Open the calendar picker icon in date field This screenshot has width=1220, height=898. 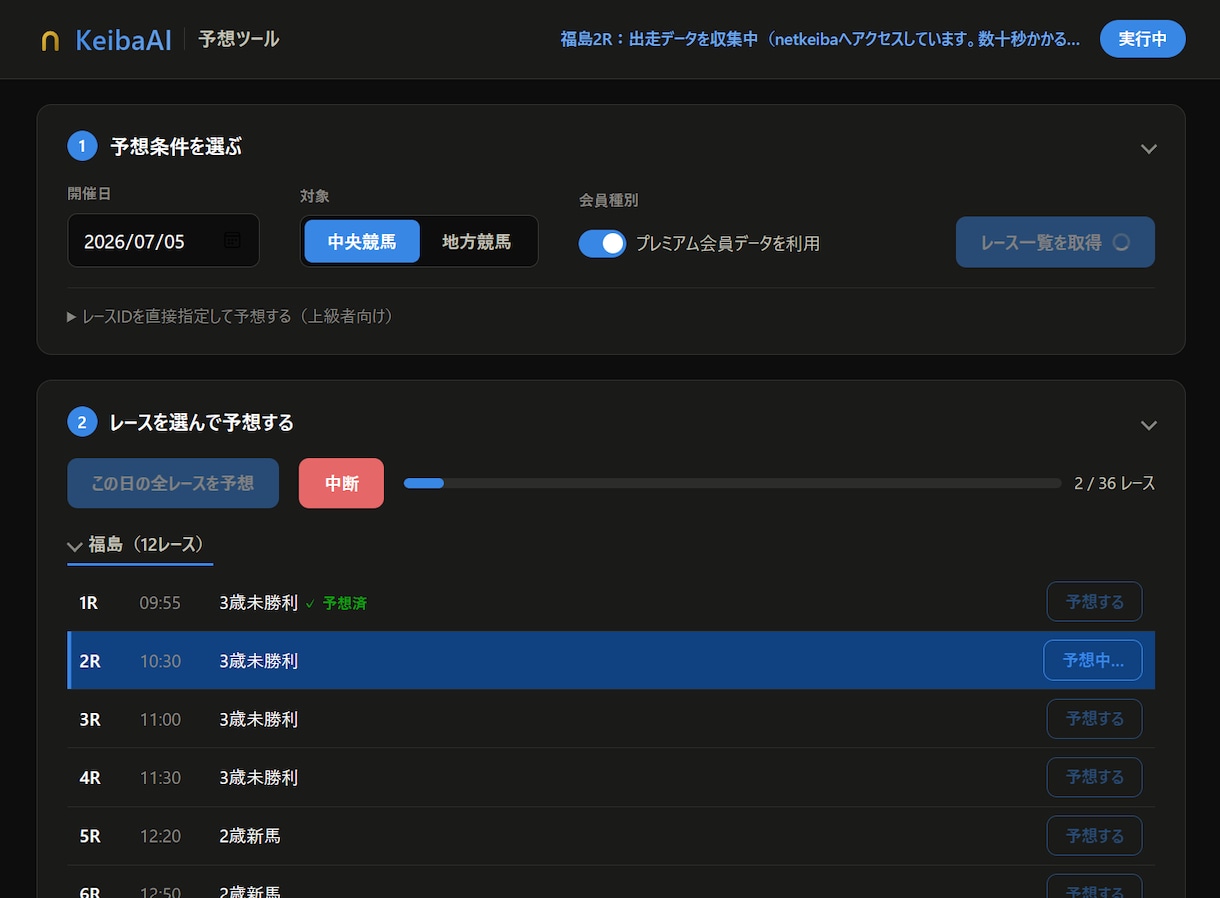(232, 241)
